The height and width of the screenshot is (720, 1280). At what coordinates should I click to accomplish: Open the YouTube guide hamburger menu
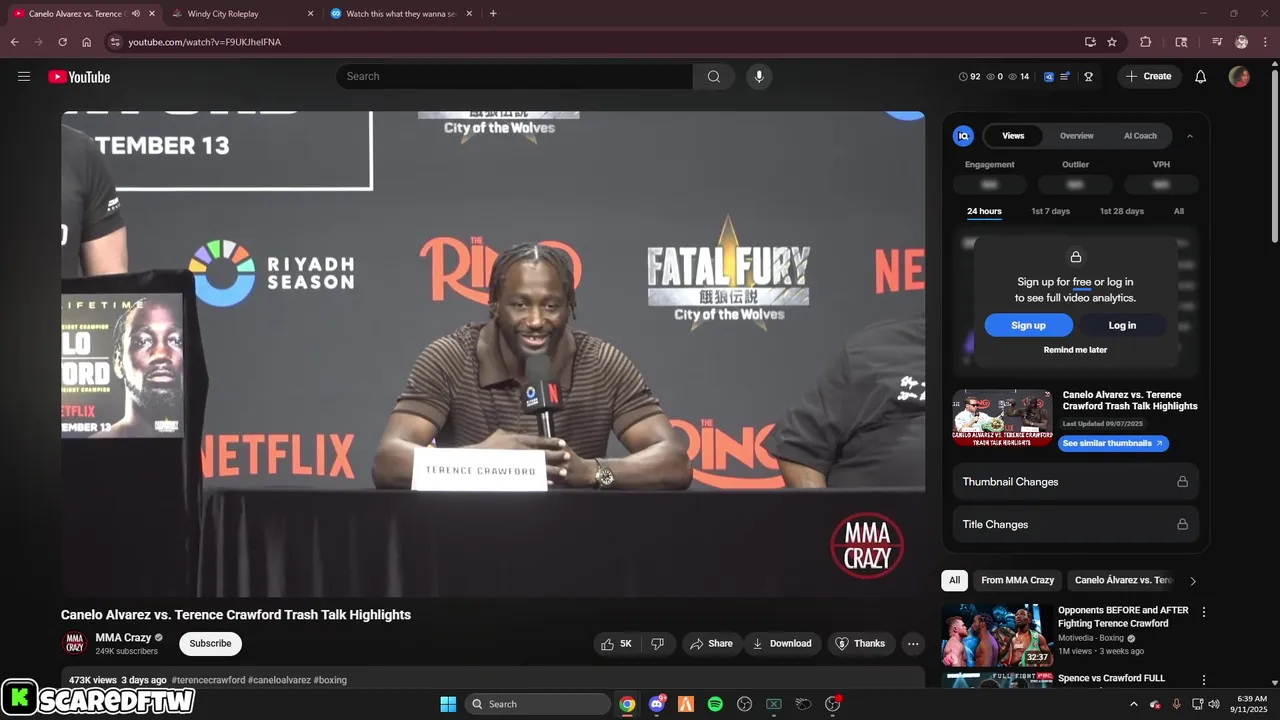[24, 76]
